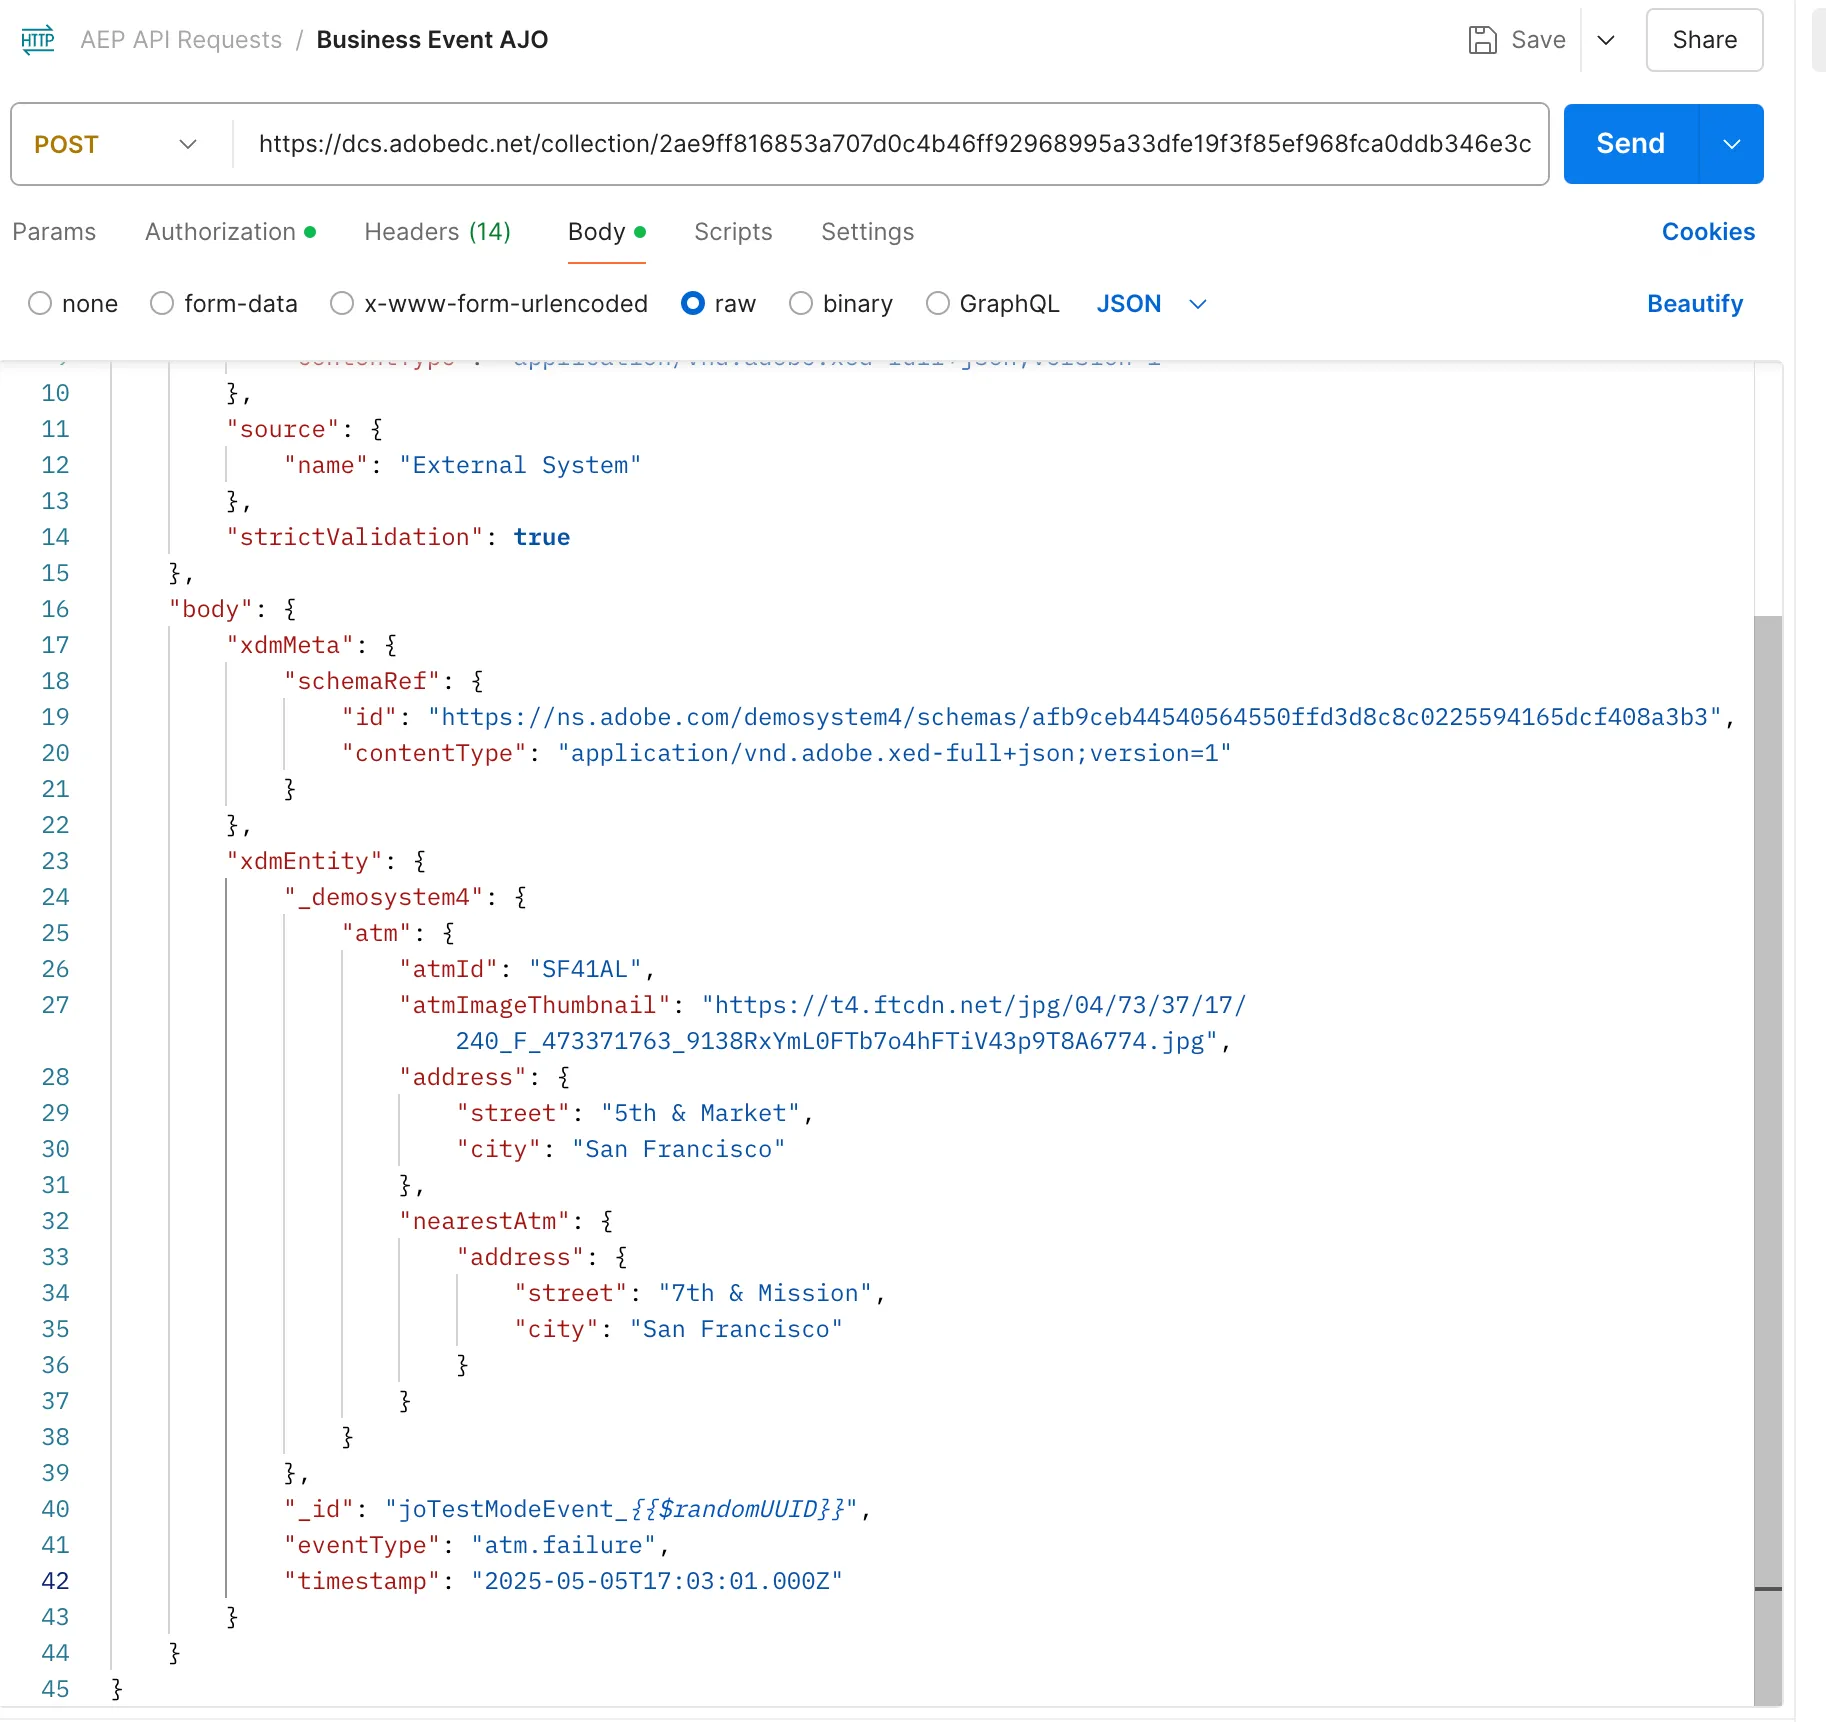Click into the request URL field

(x=894, y=144)
